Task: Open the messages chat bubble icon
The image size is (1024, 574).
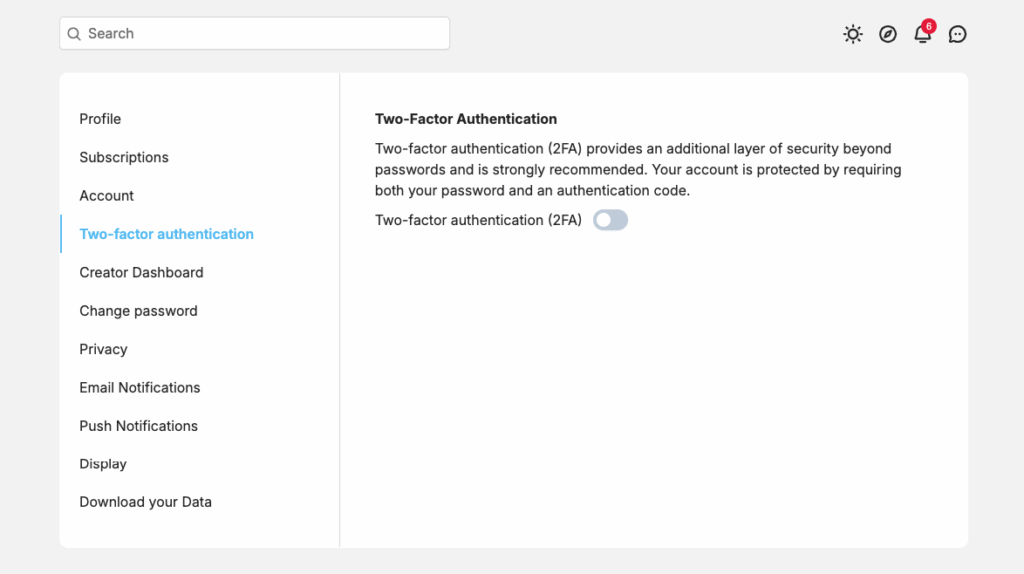Action: coord(957,34)
